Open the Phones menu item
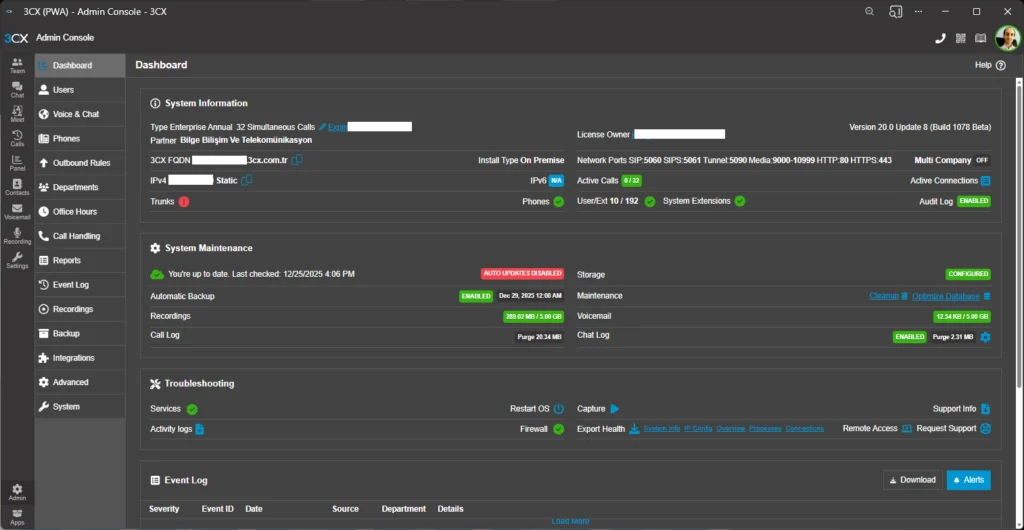The width and height of the screenshot is (1024, 530). [x=80, y=138]
